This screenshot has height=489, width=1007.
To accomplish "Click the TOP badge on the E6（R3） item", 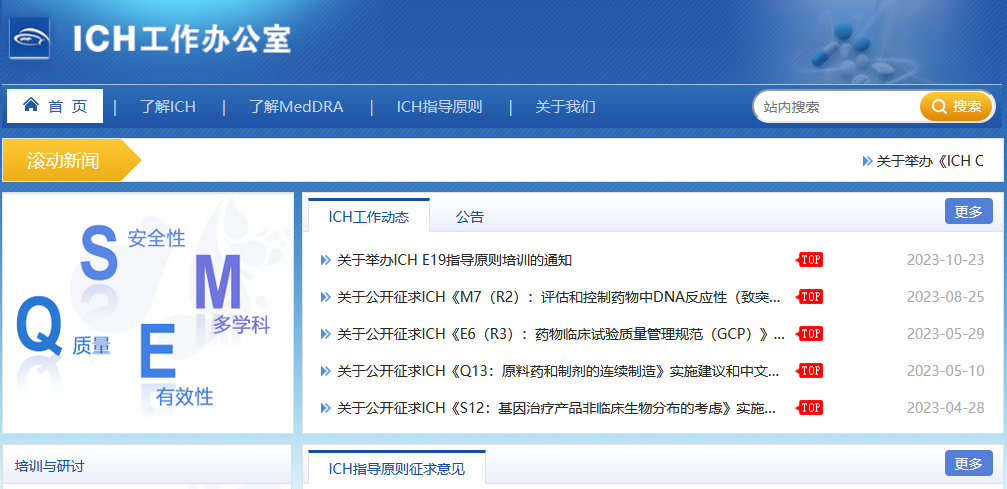I will coord(810,333).
